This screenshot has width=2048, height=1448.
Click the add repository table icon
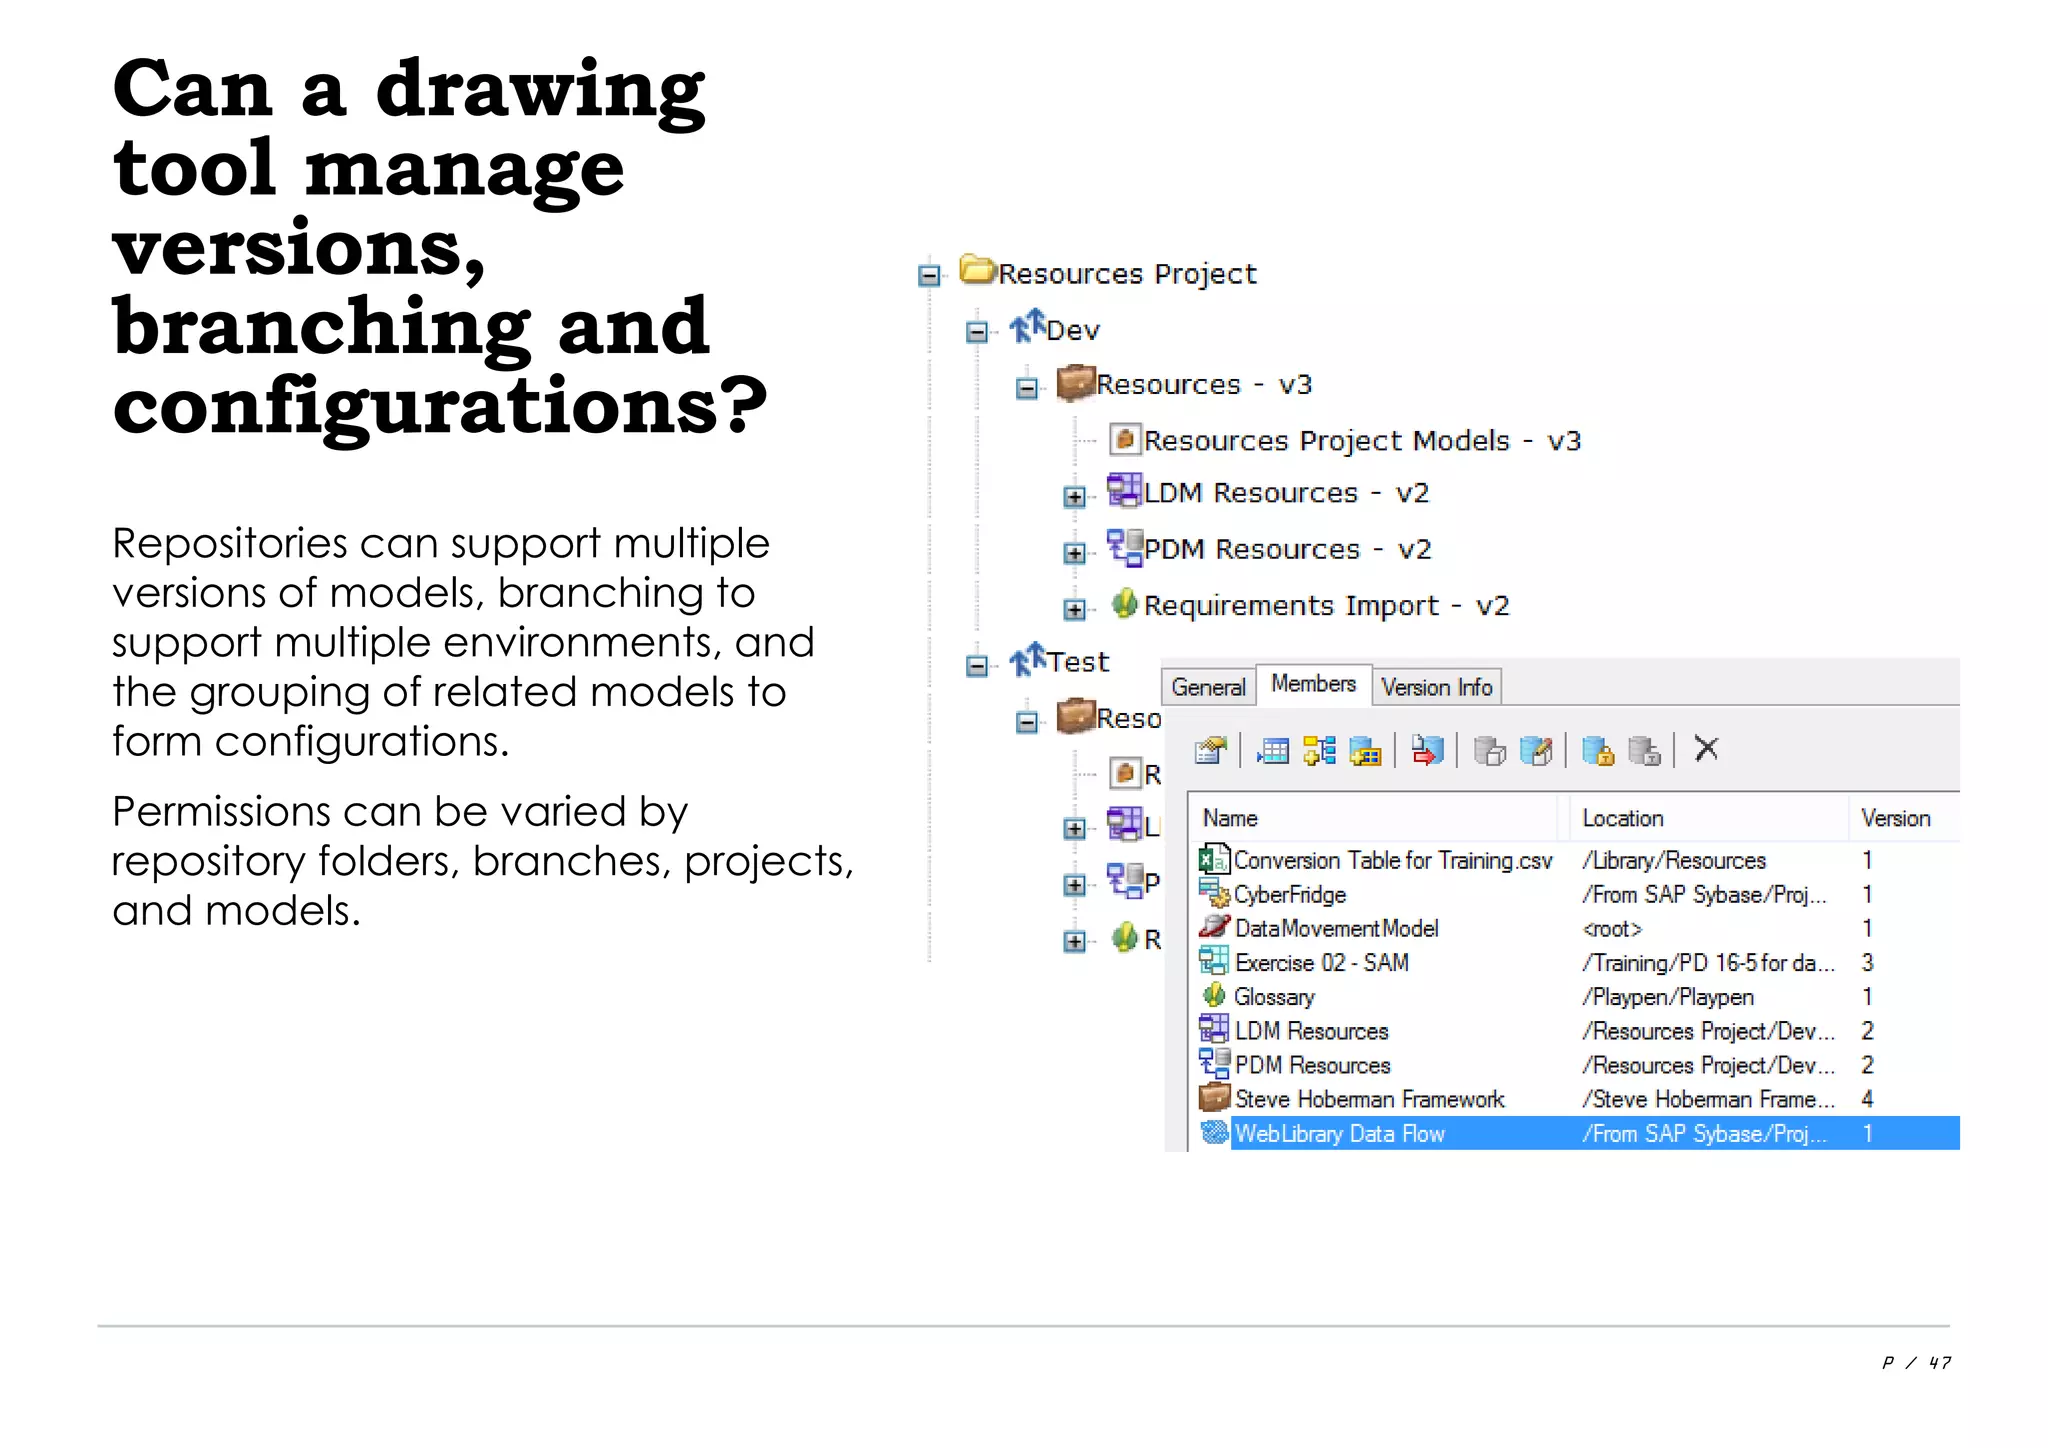tap(1366, 750)
